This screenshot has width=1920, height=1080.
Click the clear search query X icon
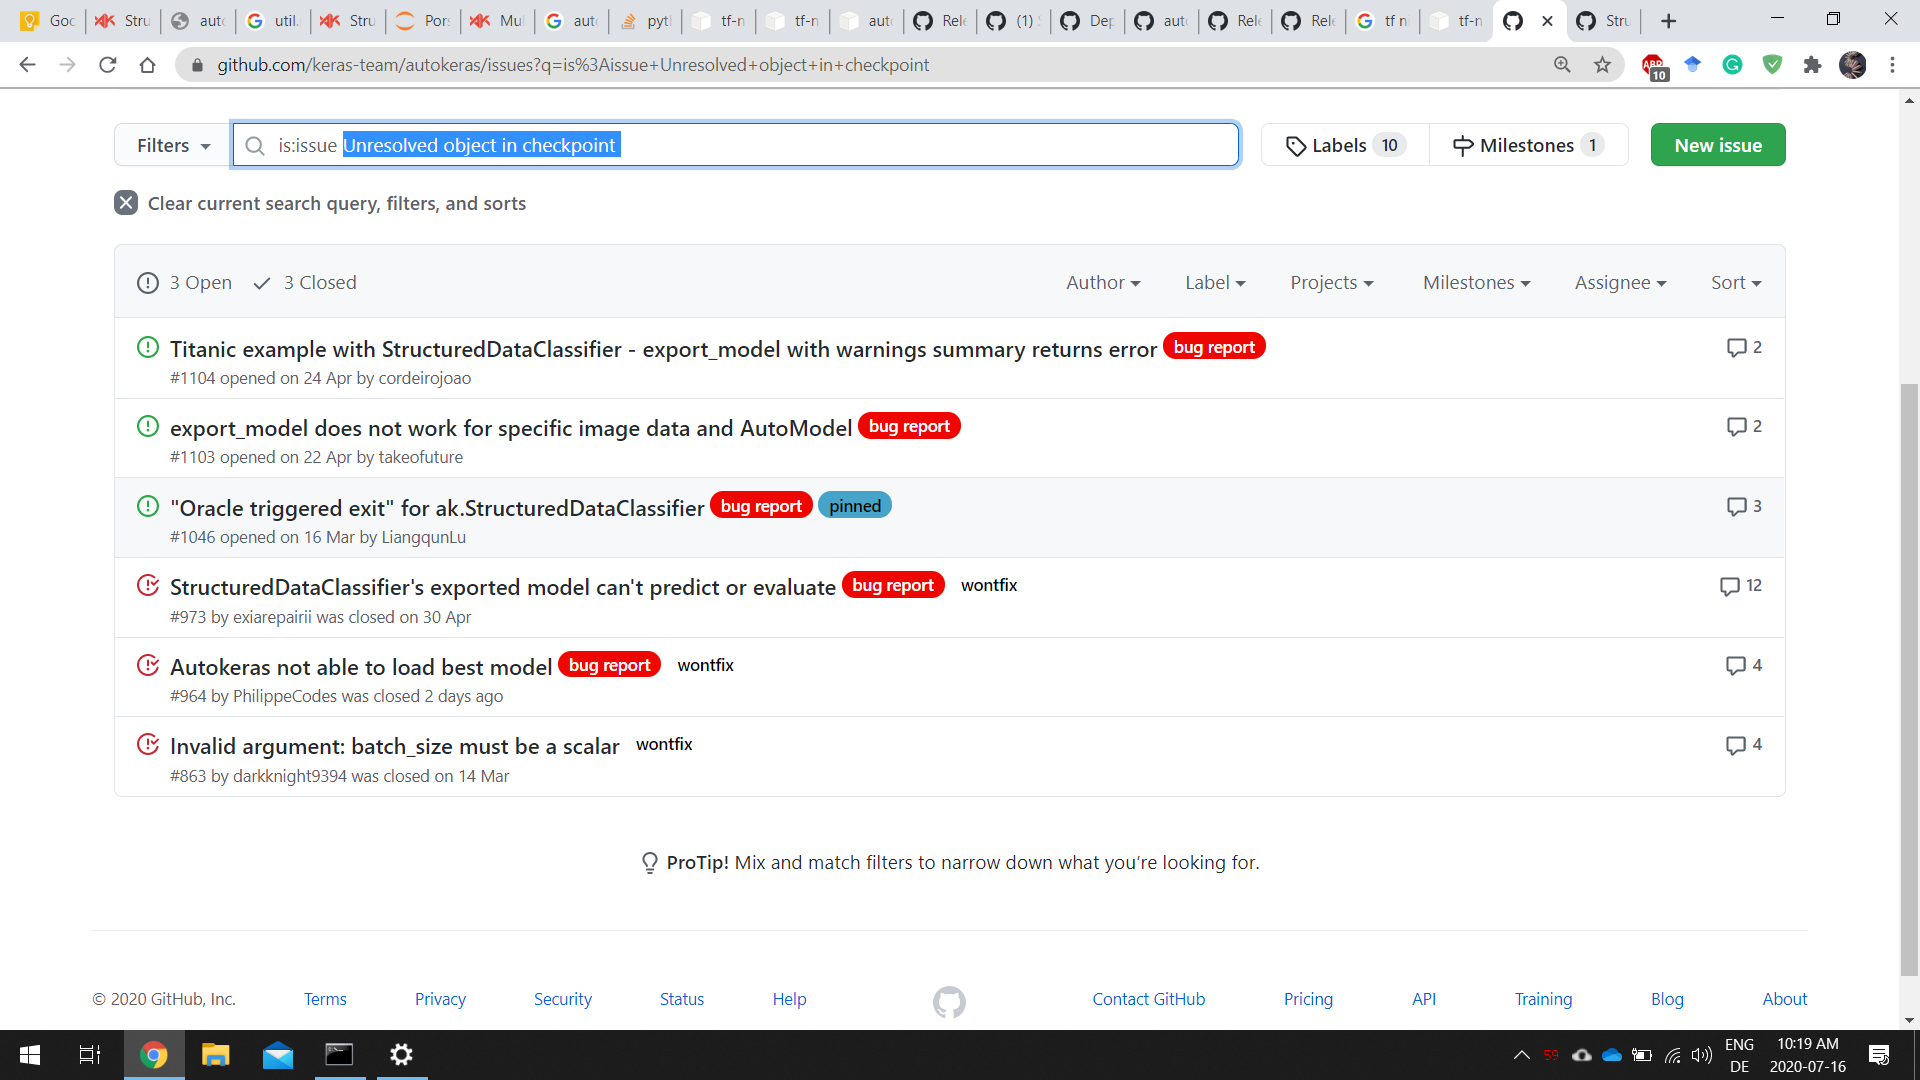(126, 203)
